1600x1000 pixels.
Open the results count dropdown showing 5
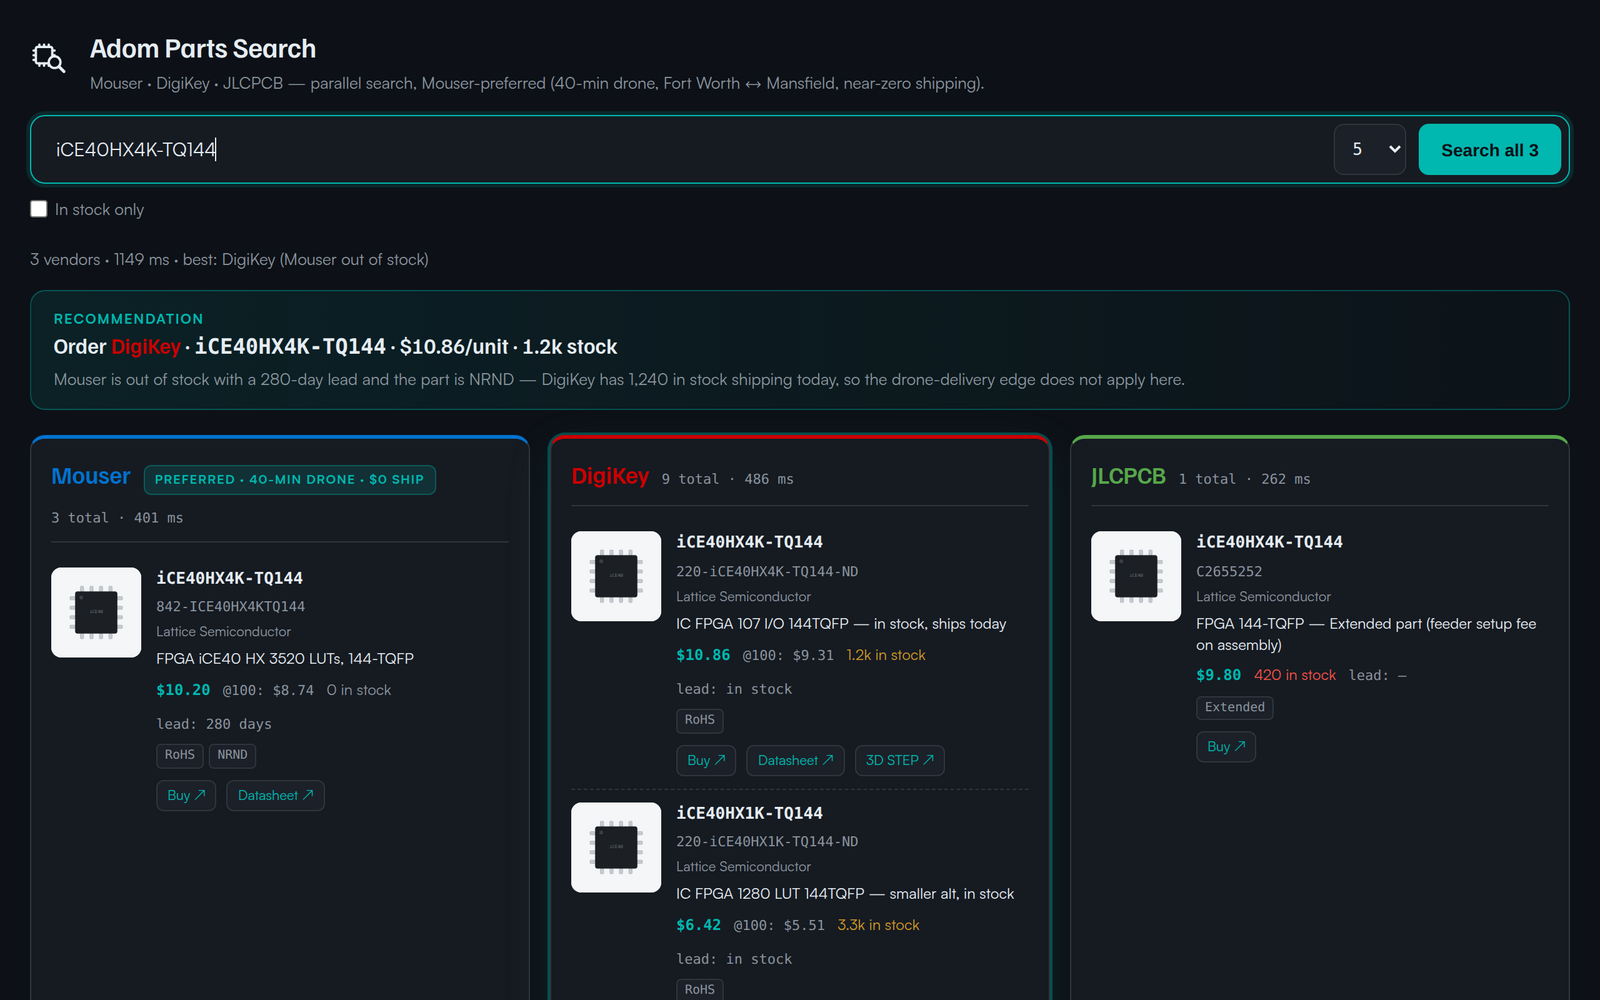tap(1370, 149)
